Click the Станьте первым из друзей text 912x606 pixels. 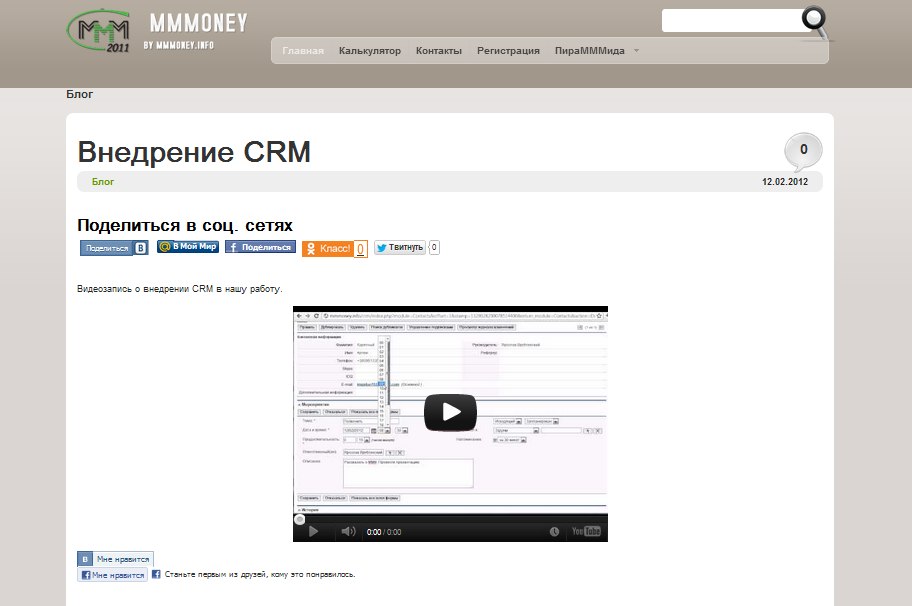(x=260, y=574)
